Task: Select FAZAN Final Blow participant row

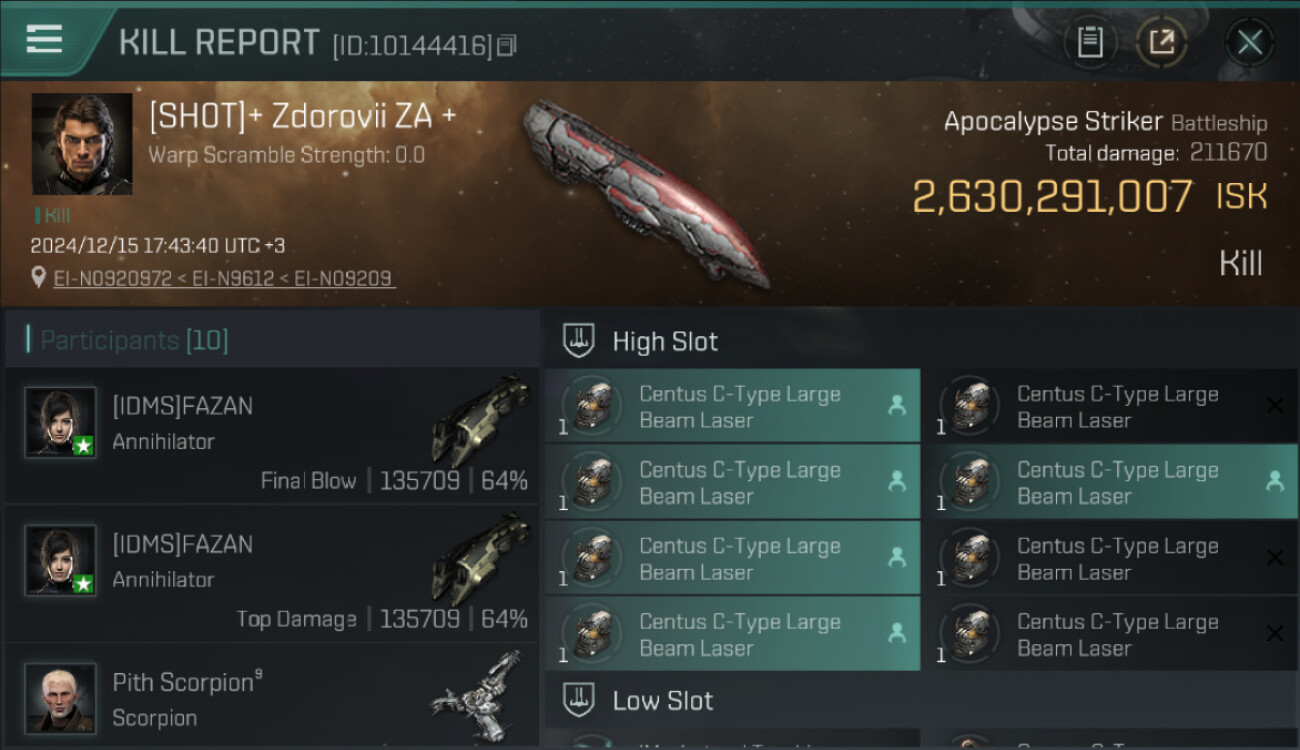Action: click(x=272, y=436)
